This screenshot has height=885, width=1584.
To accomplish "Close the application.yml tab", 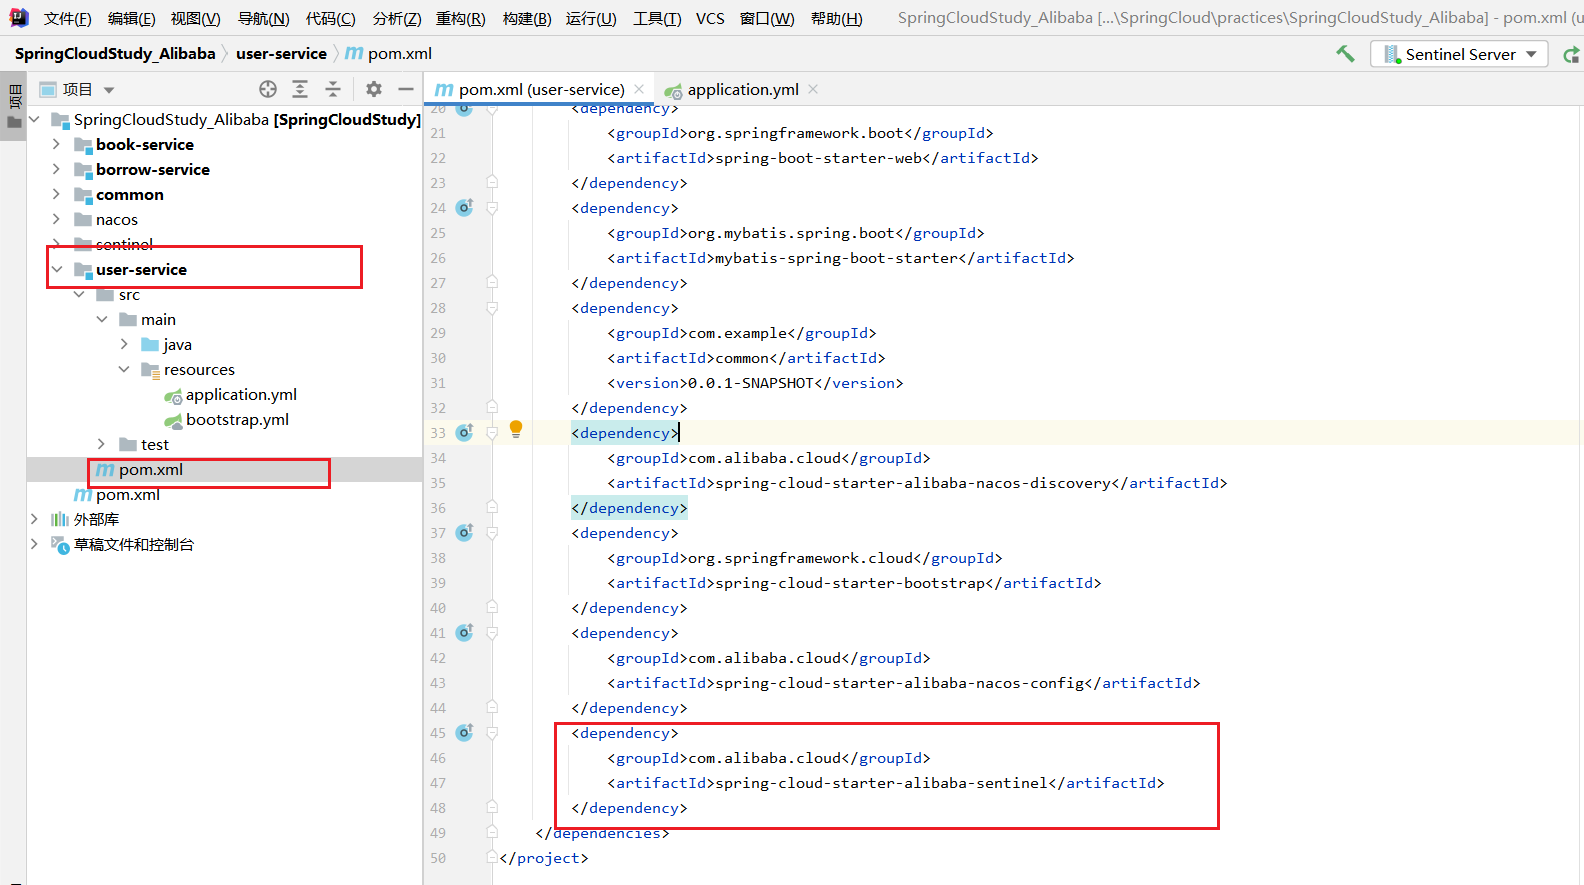I will point(813,89).
